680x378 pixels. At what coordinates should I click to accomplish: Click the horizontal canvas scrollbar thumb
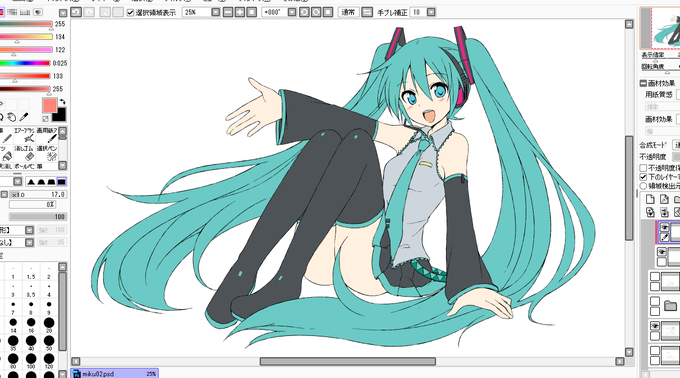(x=348, y=361)
